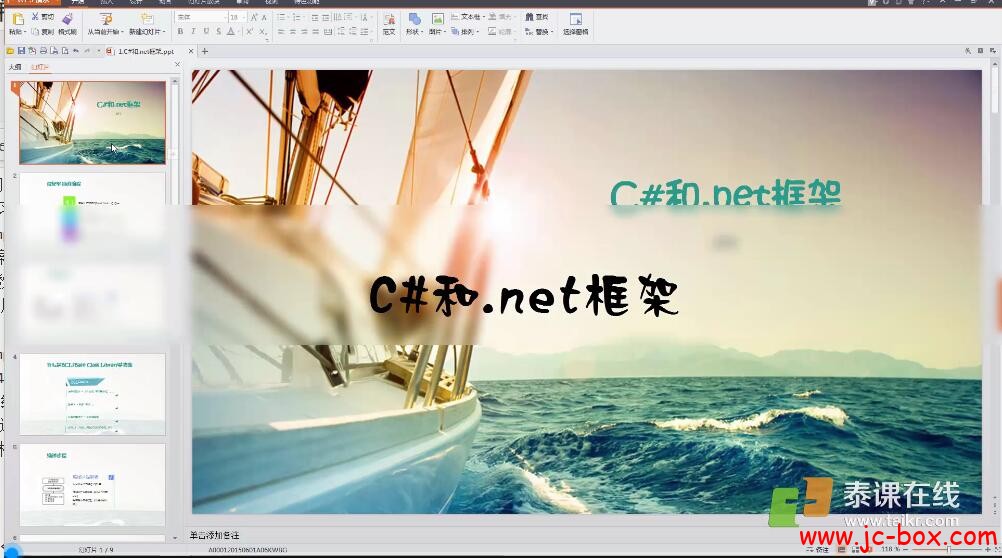This screenshot has width=1002, height=558.
Task: Select the fourth slide thumbnail
Action: pos(93,393)
